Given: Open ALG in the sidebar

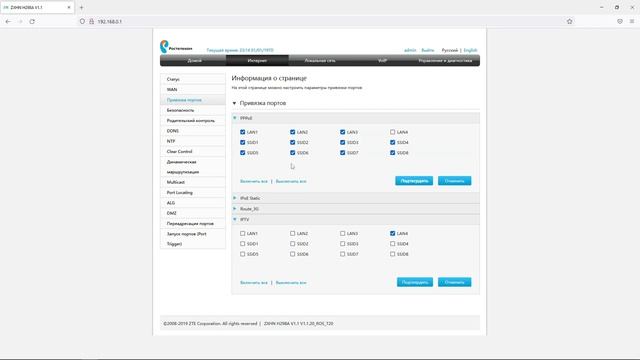Looking at the screenshot, I should pyautogui.click(x=193, y=203).
